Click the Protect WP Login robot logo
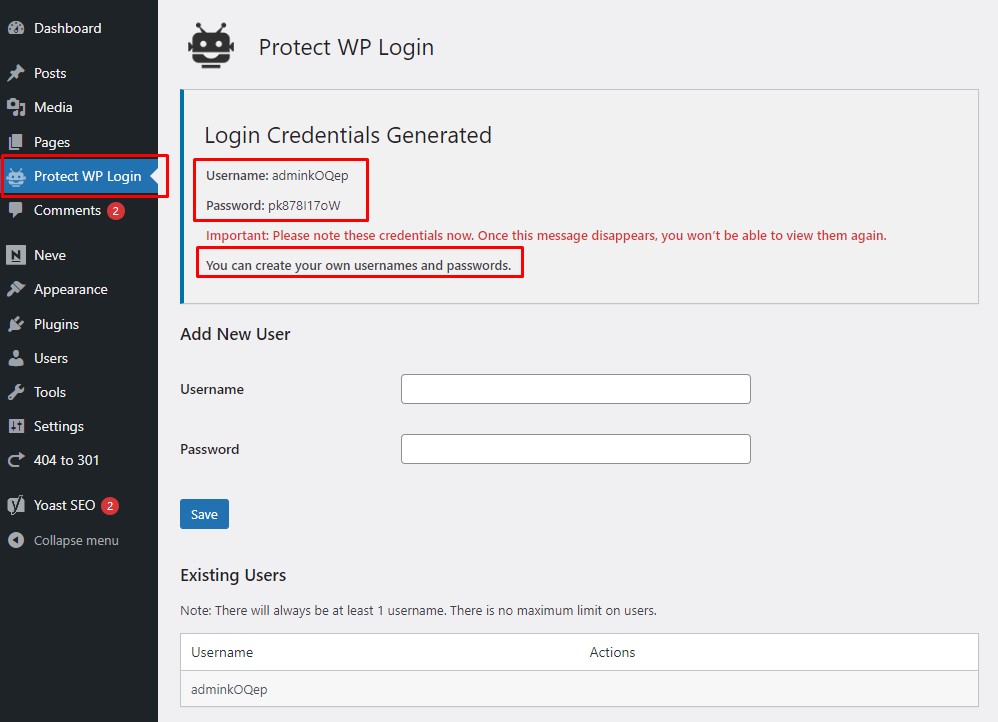The height and width of the screenshot is (722, 998). point(211,46)
